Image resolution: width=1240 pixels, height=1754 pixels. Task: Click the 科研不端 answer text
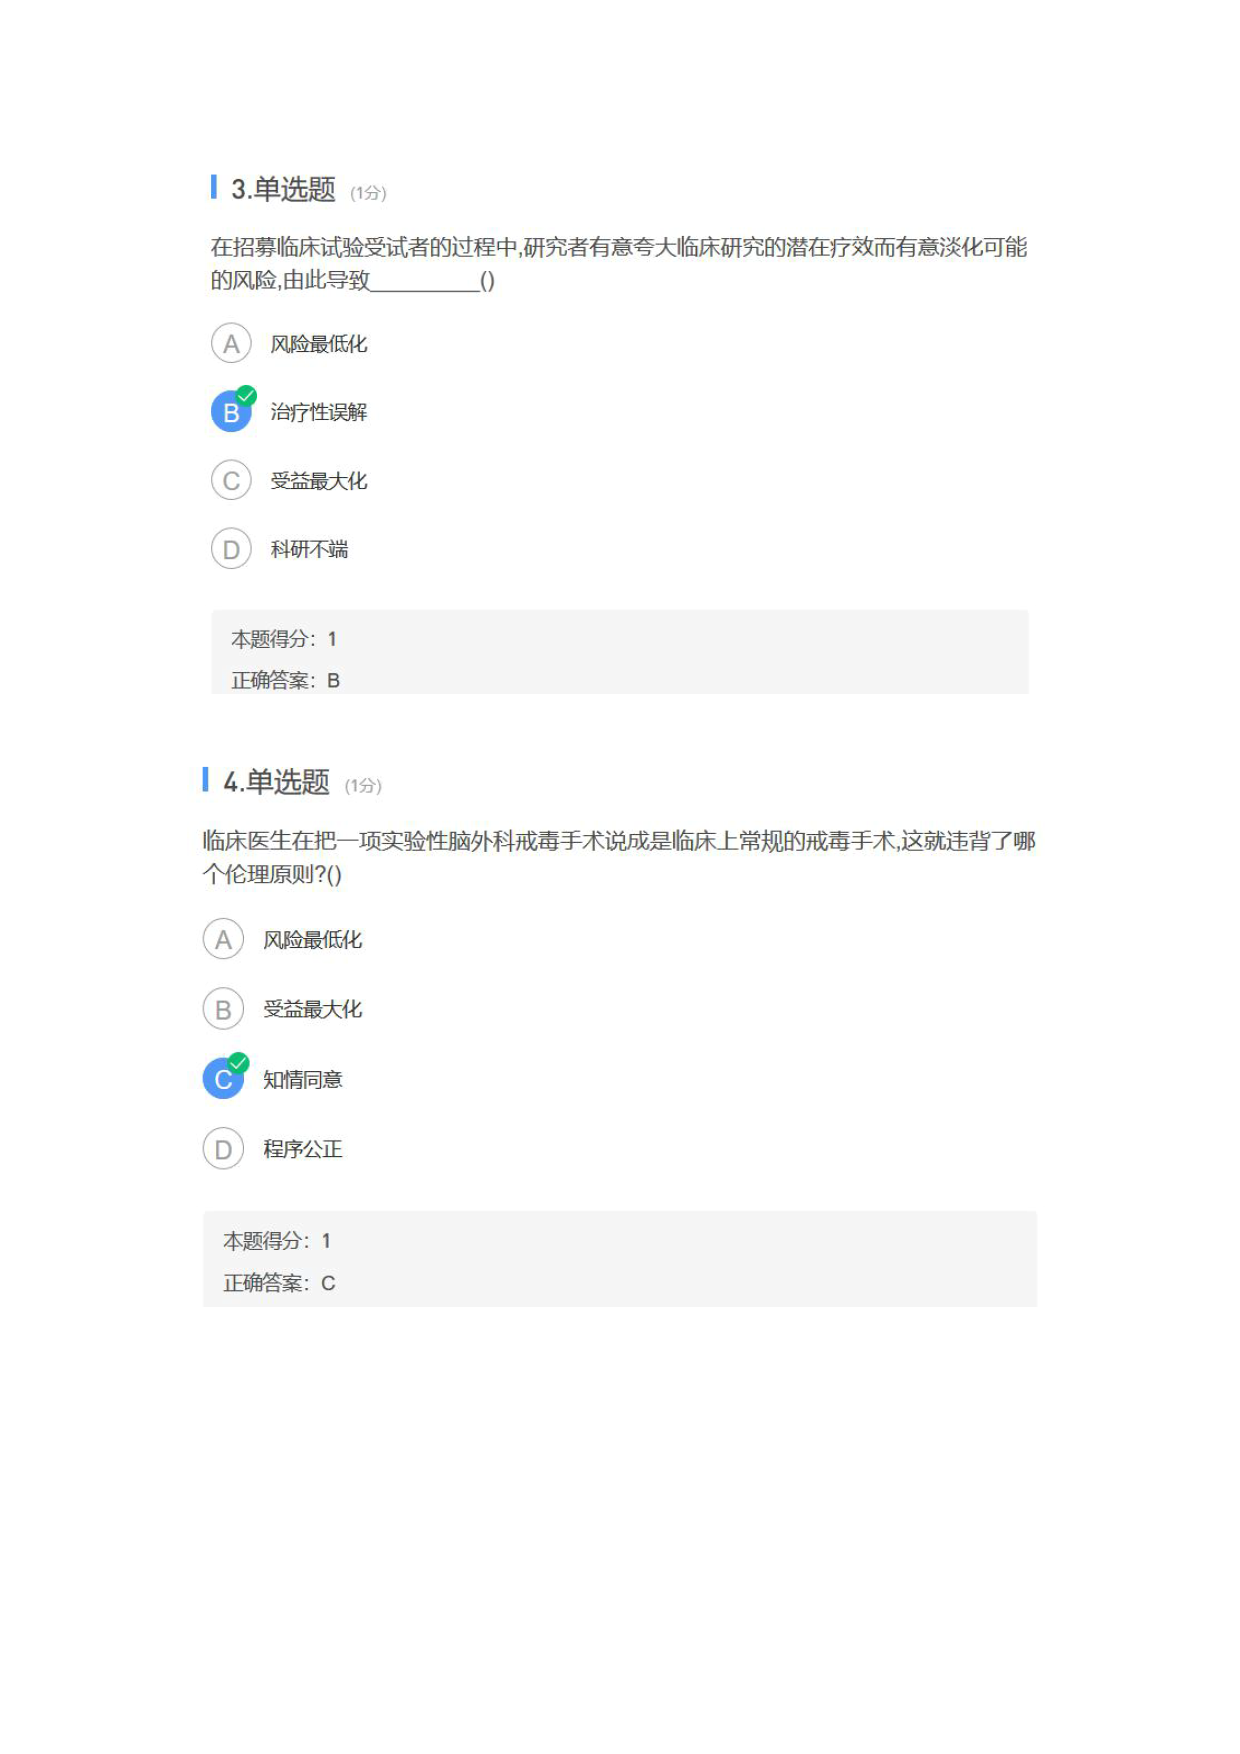point(309,549)
